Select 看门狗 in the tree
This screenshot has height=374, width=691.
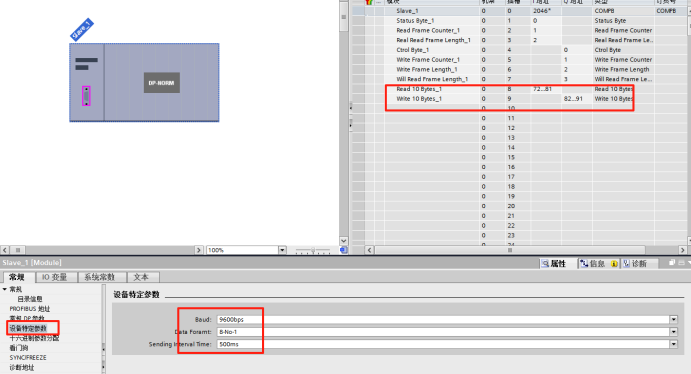pos(19,348)
